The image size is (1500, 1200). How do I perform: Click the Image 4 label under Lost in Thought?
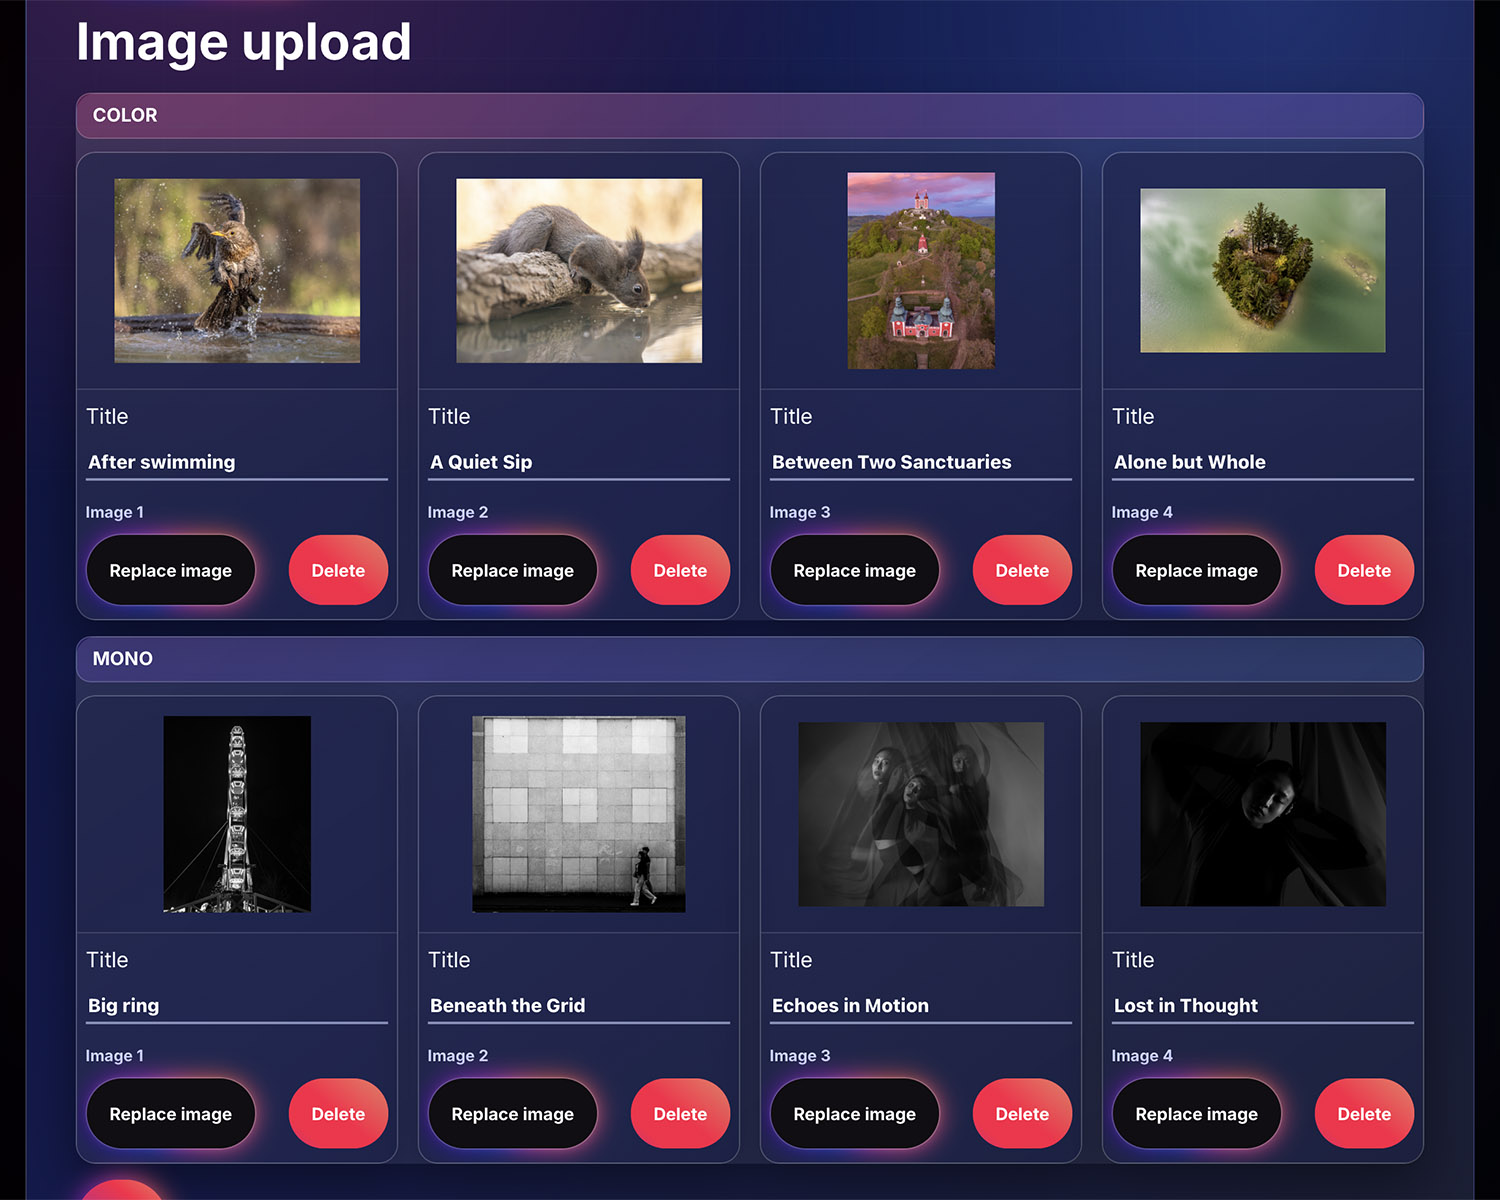tap(1142, 1056)
